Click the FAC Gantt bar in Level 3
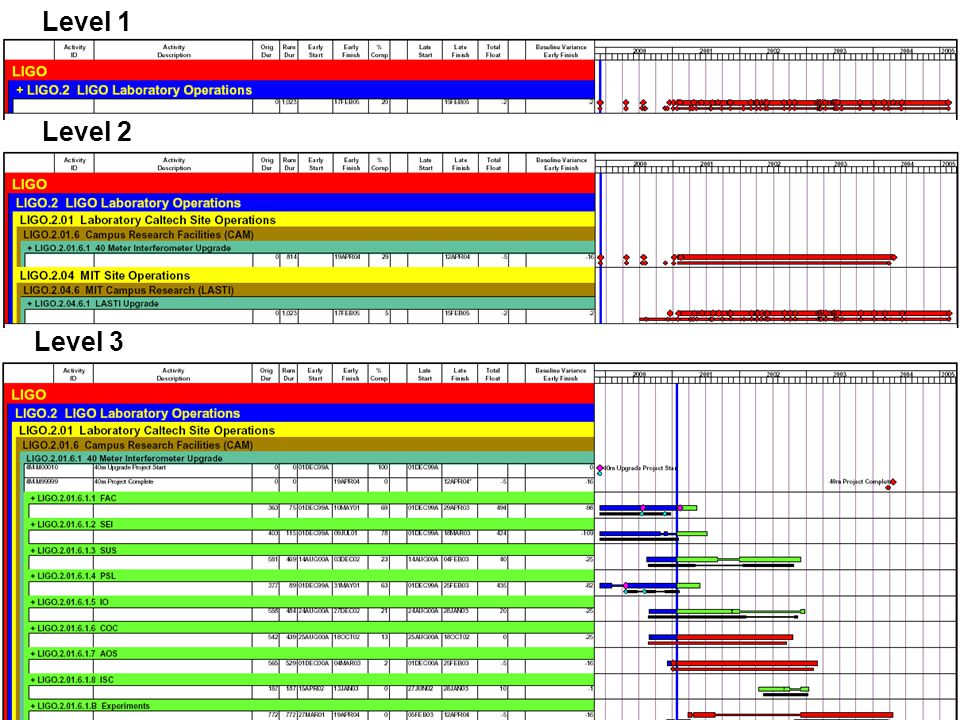This screenshot has height=720, width=960. pyautogui.click(x=648, y=508)
